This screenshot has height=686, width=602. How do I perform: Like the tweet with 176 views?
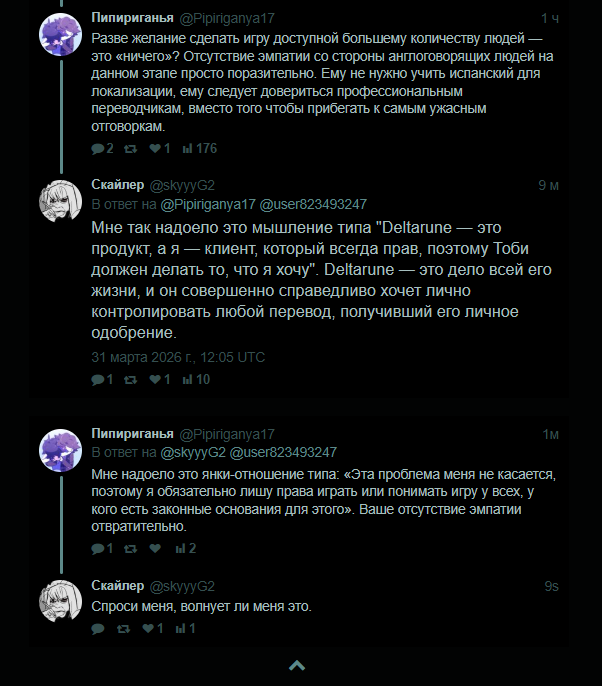pos(155,149)
